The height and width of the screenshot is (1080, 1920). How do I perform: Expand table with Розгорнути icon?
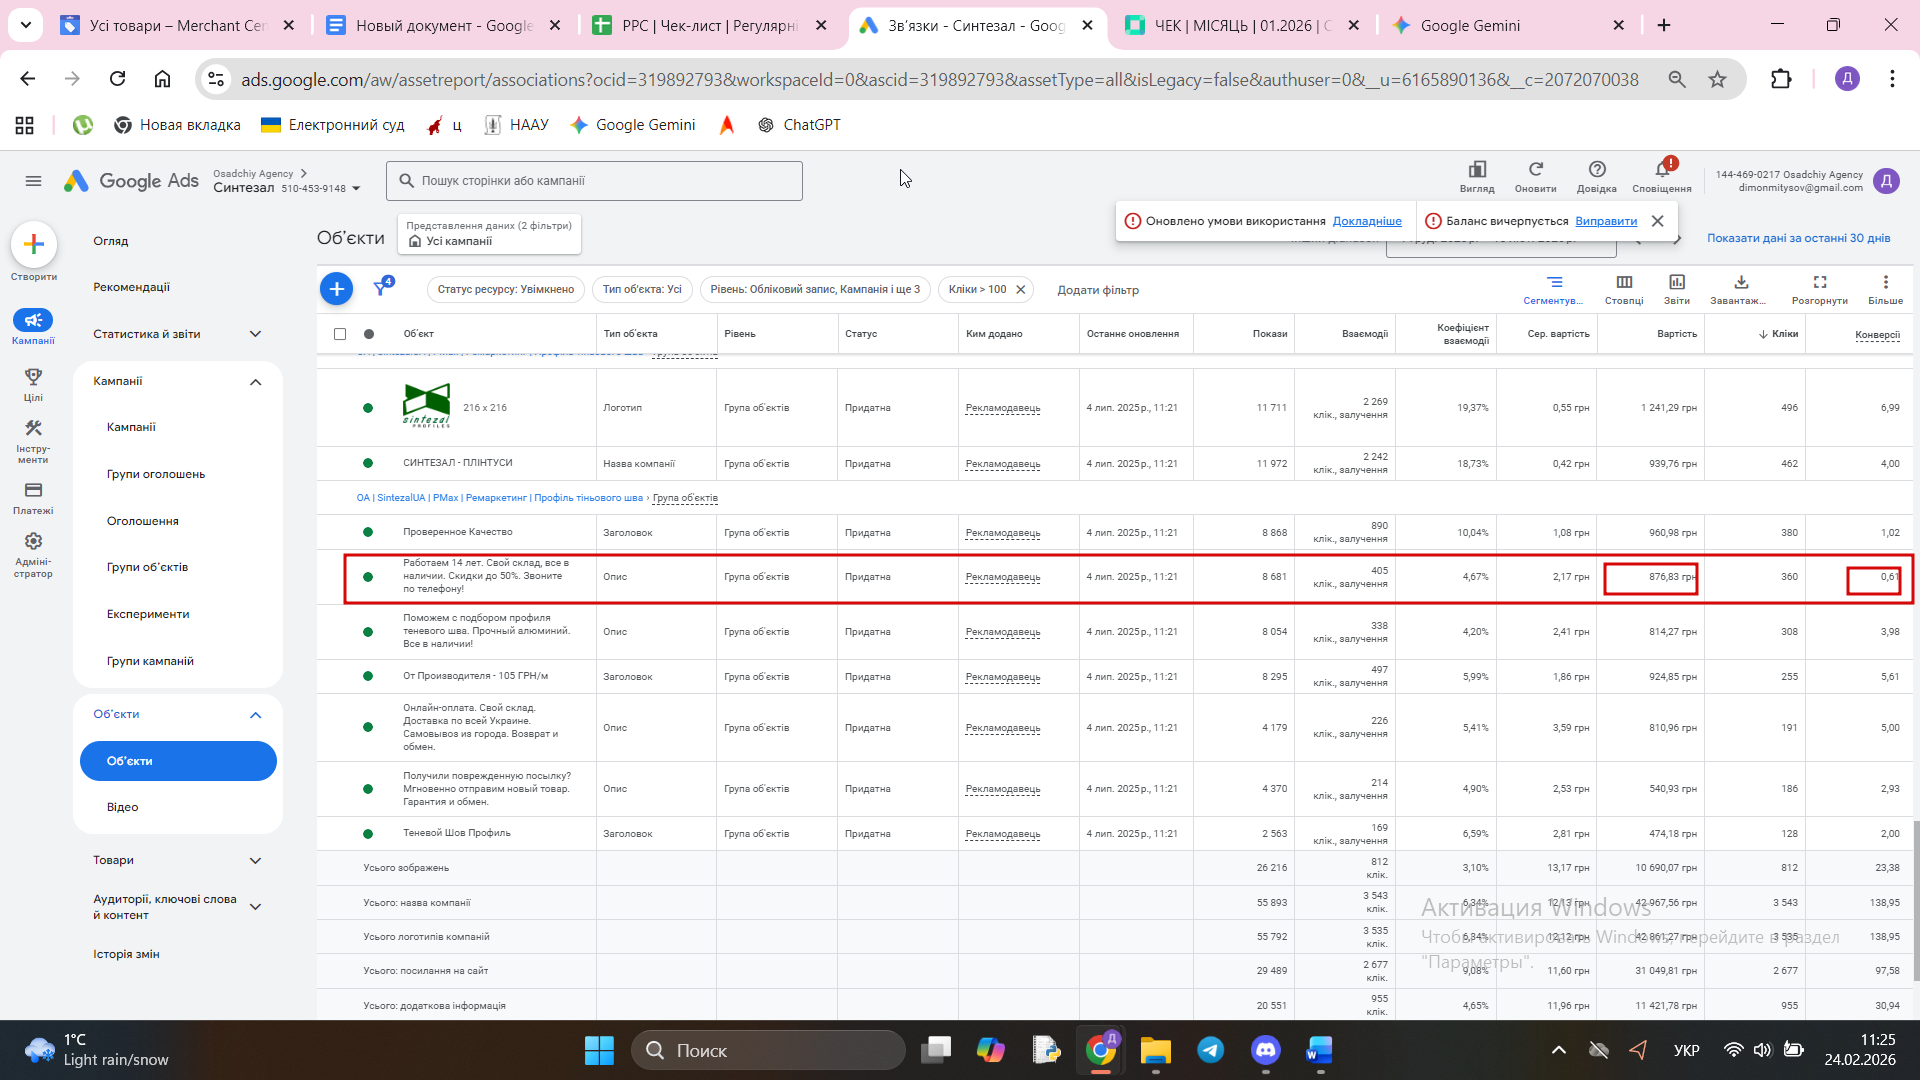pyautogui.click(x=1819, y=283)
